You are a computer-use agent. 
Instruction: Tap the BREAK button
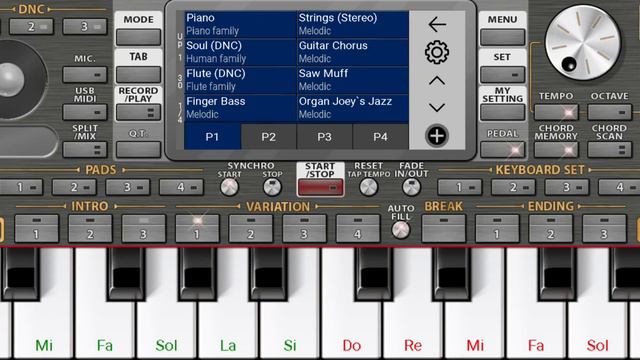[x=443, y=229]
